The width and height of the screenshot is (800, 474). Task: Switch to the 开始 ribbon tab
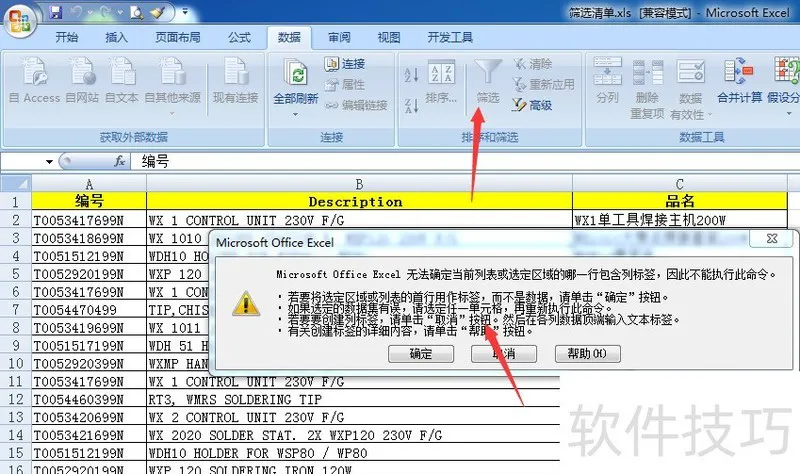(67, 37)
